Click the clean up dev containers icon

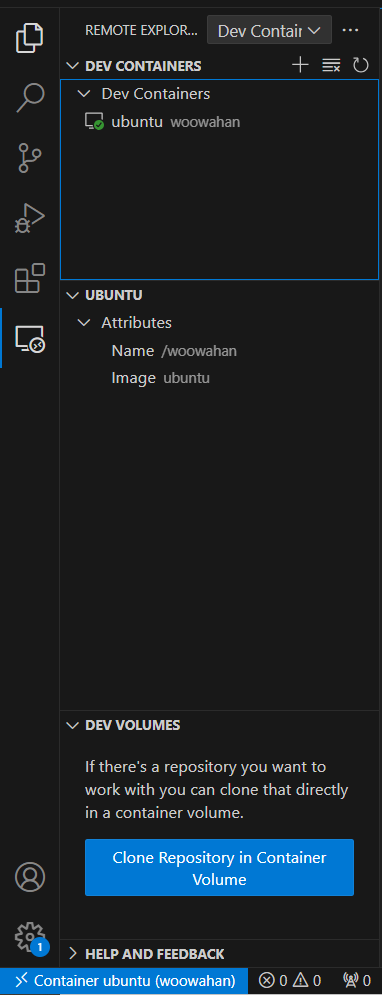click(331, 65)
